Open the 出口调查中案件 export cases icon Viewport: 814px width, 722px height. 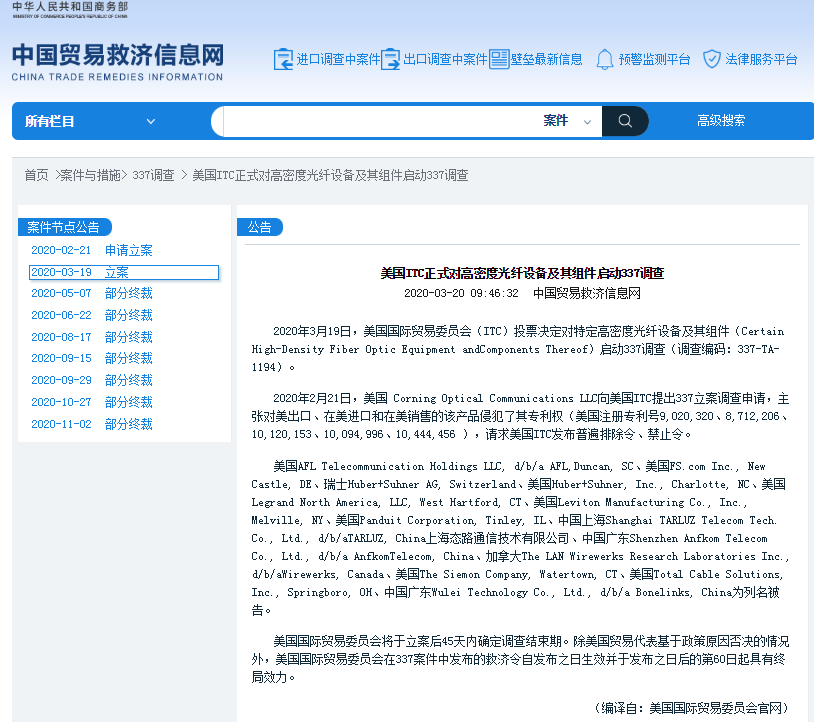point(390,59)
